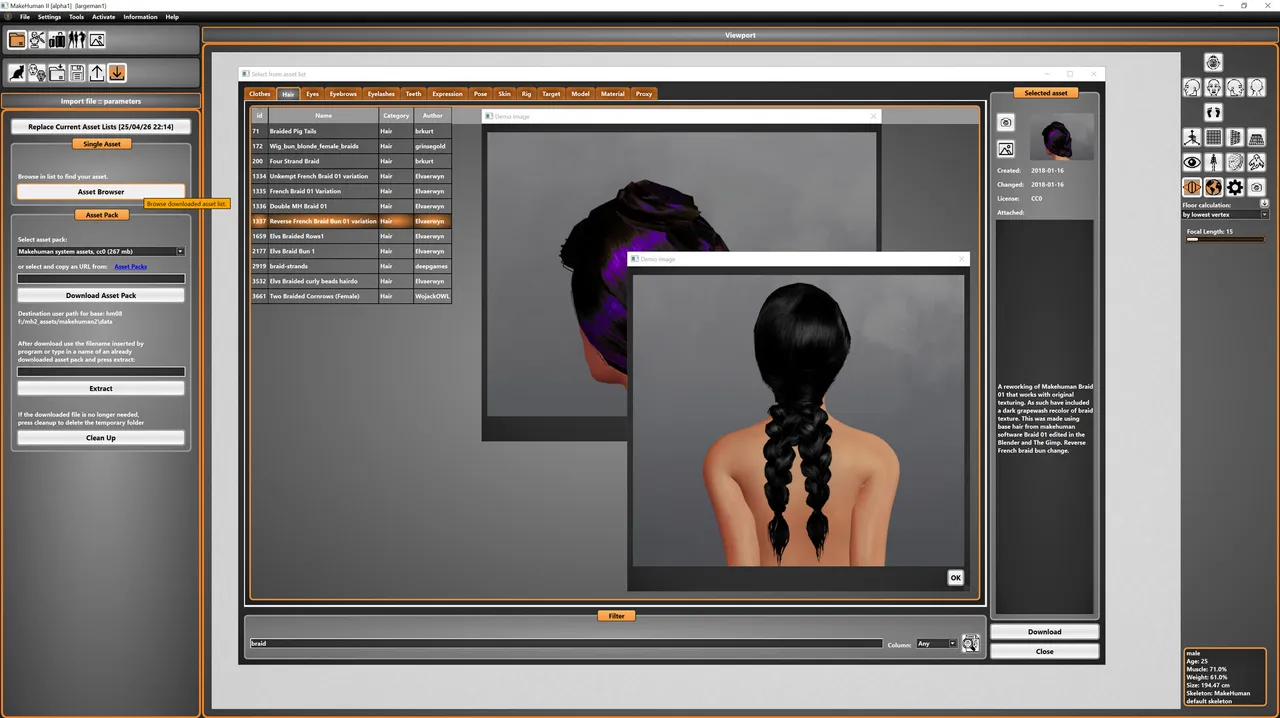Click the black cat base mesh icon

[17, 73]
